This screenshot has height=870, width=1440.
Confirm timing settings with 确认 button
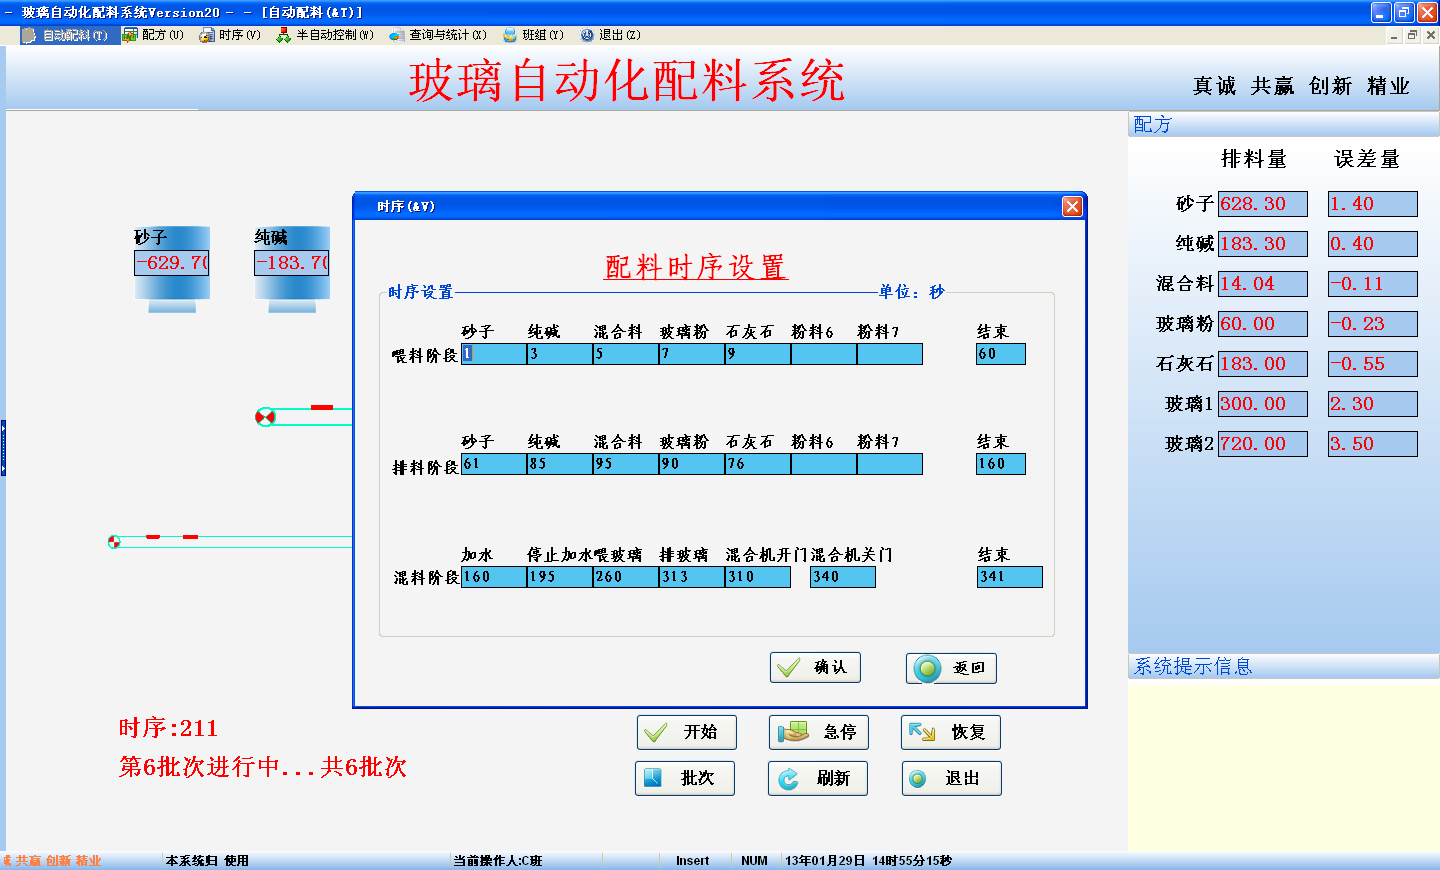click(x=815, y=667)
